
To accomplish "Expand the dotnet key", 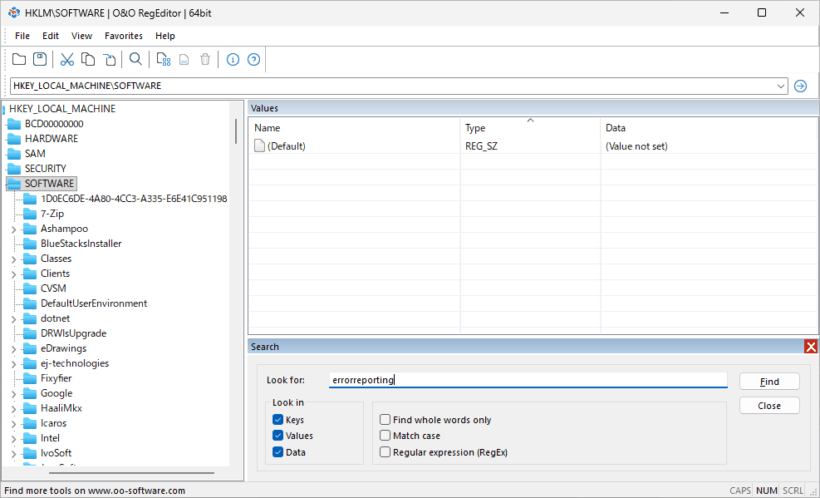I will [x=14, y=319].
